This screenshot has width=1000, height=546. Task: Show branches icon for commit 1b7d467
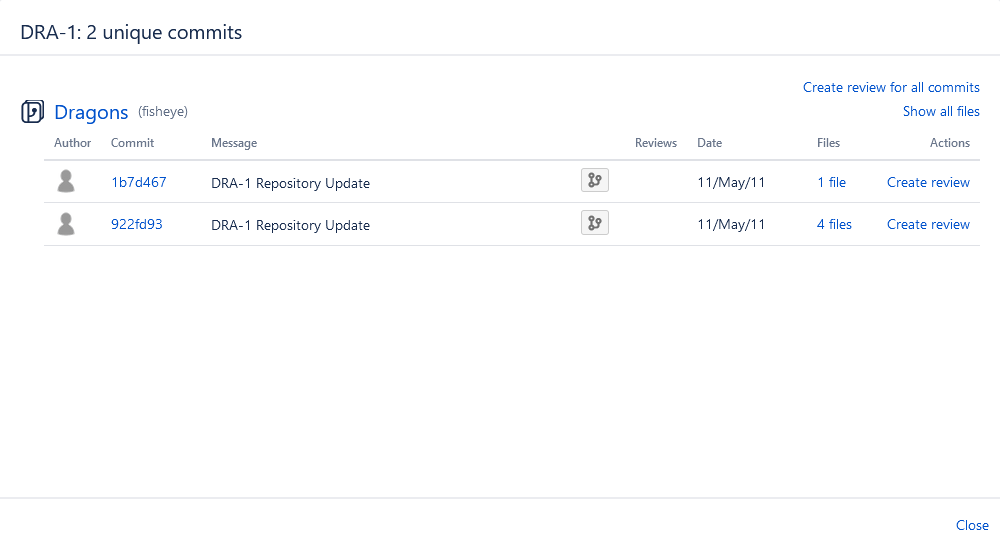tap(594, 181)
